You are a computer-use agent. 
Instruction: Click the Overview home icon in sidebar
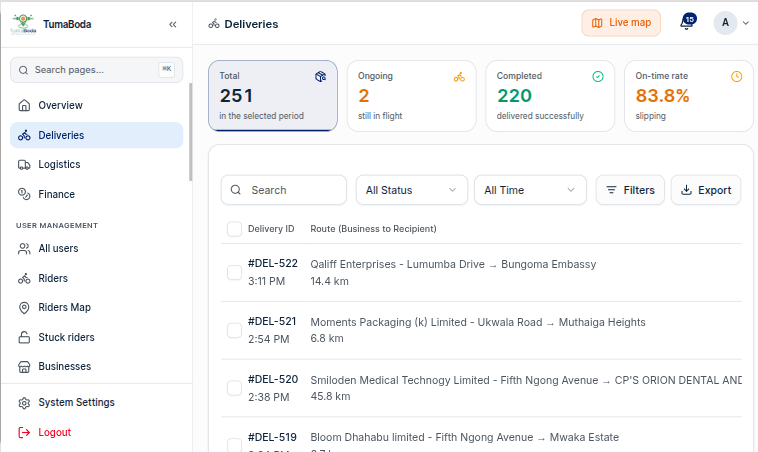[x=24, y=105]
